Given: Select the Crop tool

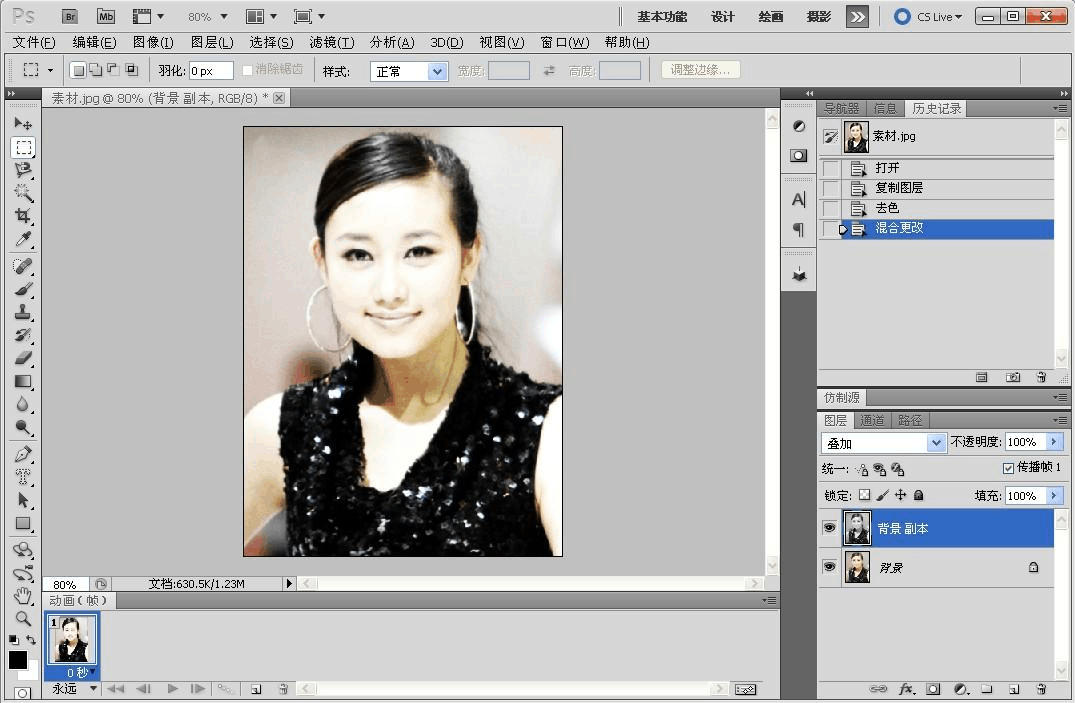Looking at the screenshot, I should coord(23,216).
